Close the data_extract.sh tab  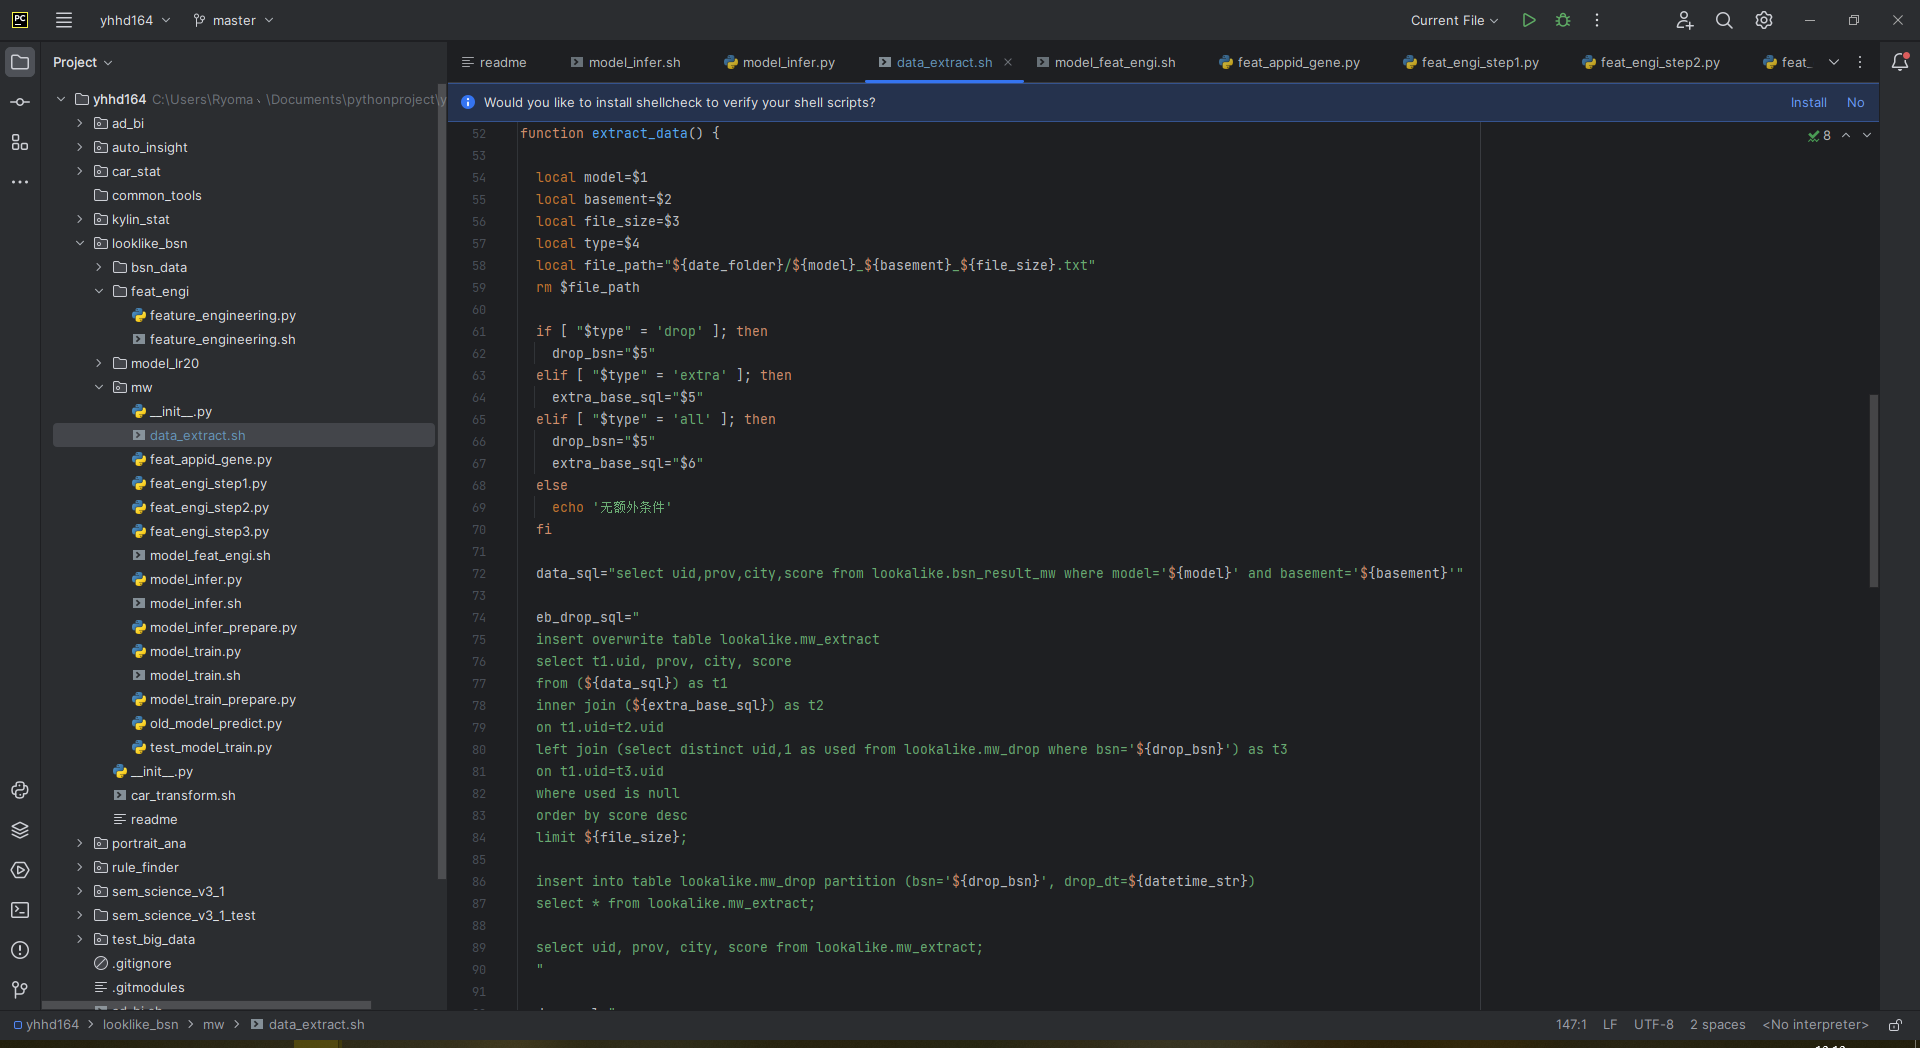tap(1008, 62)
